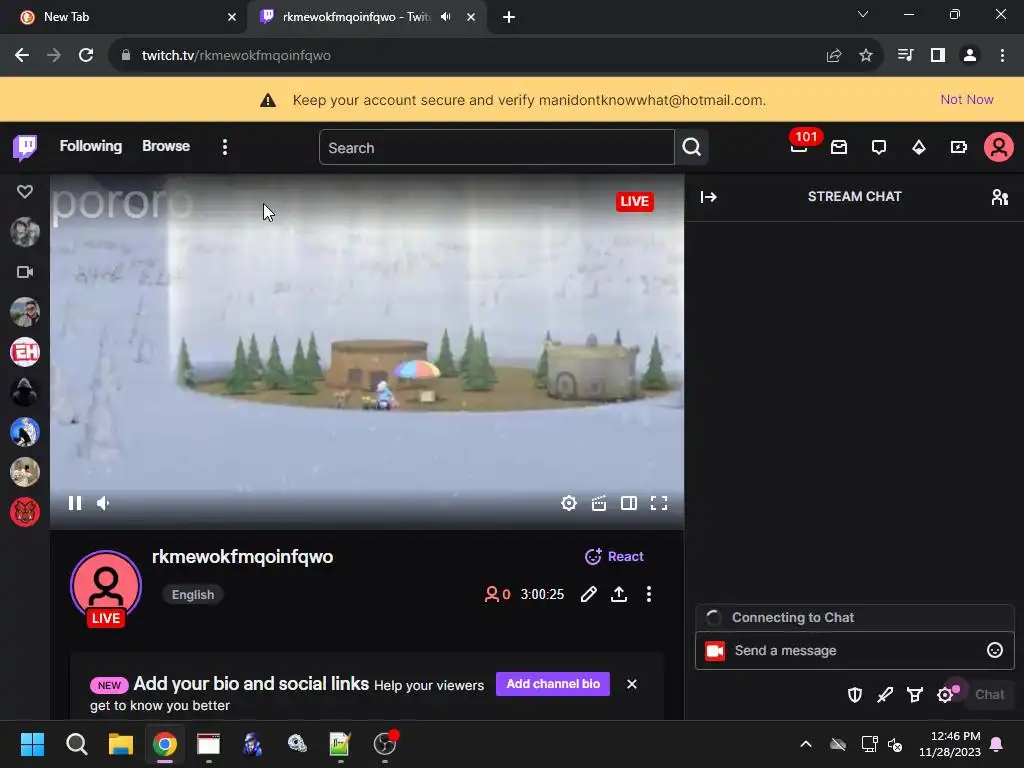Click the Chrome share page icon in the address bar
Screen dimensions: 1024x768
(x=834, y=56)
